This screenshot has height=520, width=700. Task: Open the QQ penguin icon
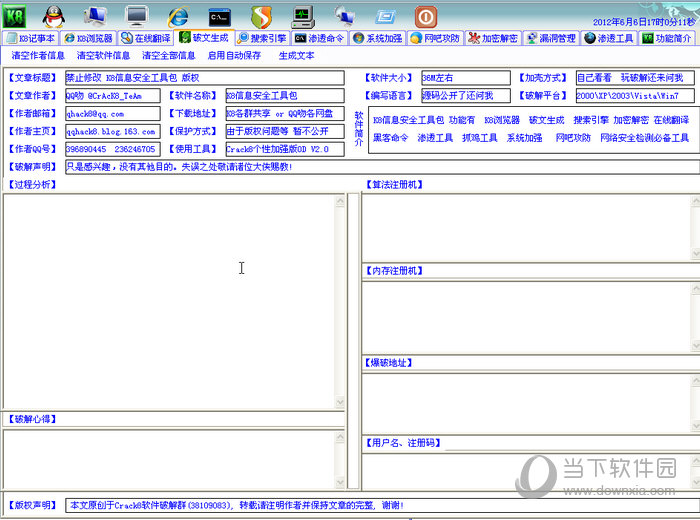pyautogui.click(x=54, y=17)
